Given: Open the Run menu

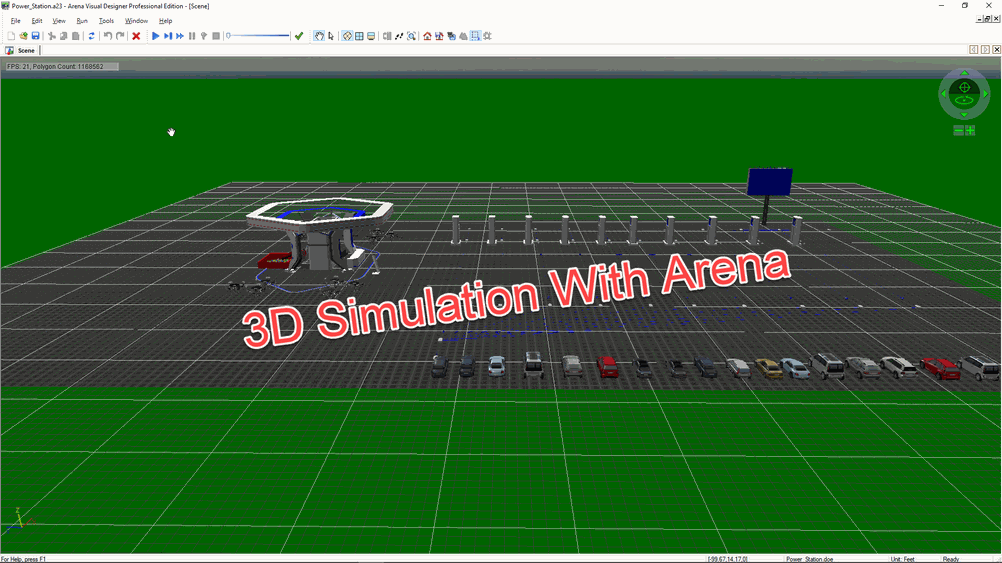Looking at the screenshot, I should pos(82,21).
